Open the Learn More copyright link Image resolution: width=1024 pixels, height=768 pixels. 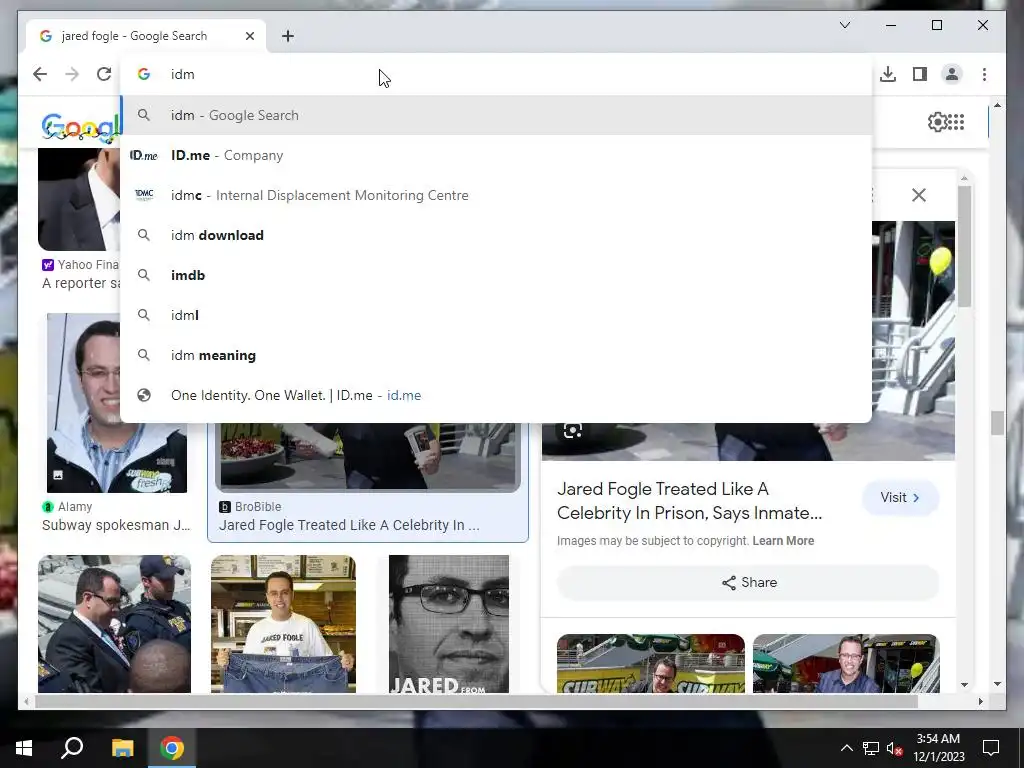[x=783, y=541]
